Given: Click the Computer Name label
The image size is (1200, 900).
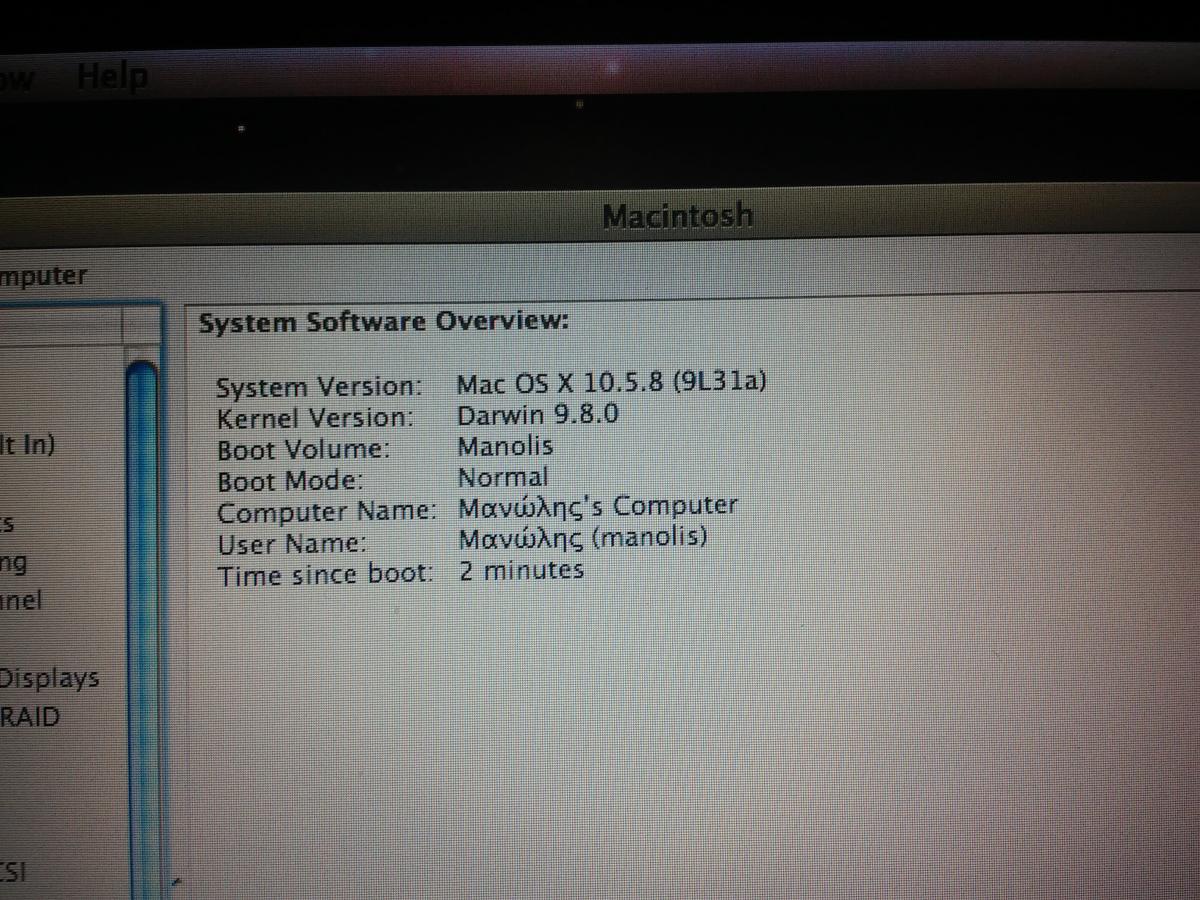Looking at the screenshot, I should 327,513.
